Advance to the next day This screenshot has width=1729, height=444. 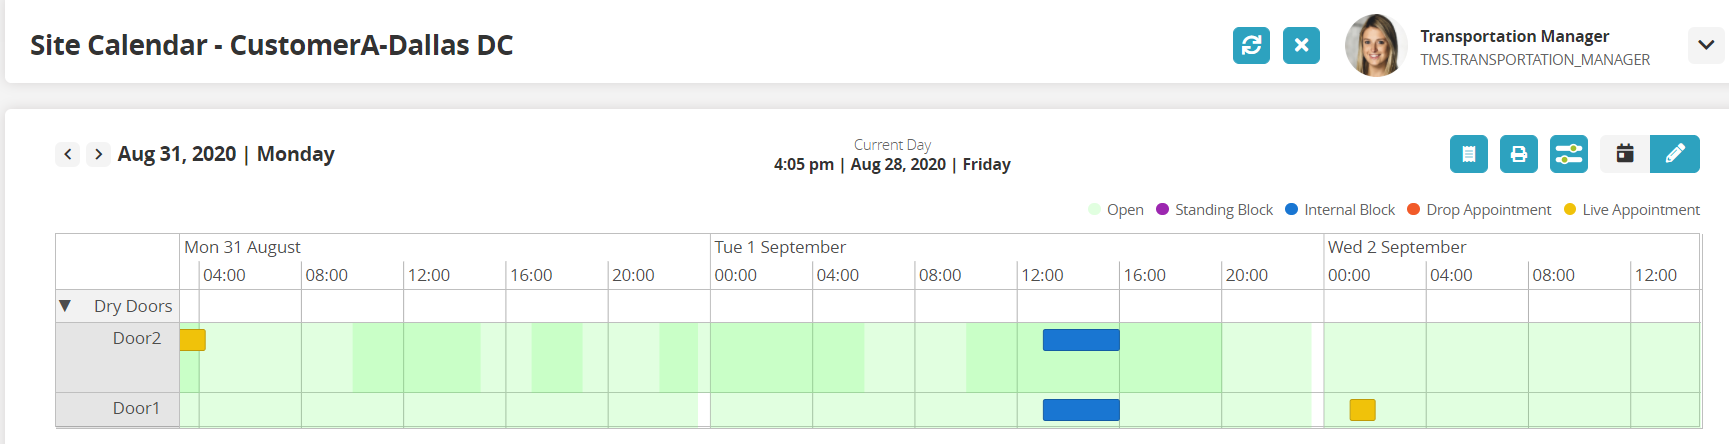pyautogui.click(x=98, y=154)
